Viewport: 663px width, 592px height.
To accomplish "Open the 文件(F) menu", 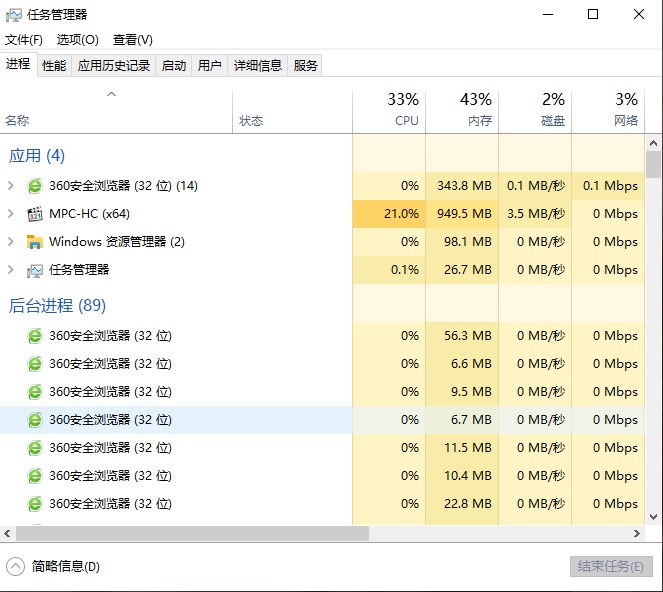I will pyautogui.click(x=24, y=40).
